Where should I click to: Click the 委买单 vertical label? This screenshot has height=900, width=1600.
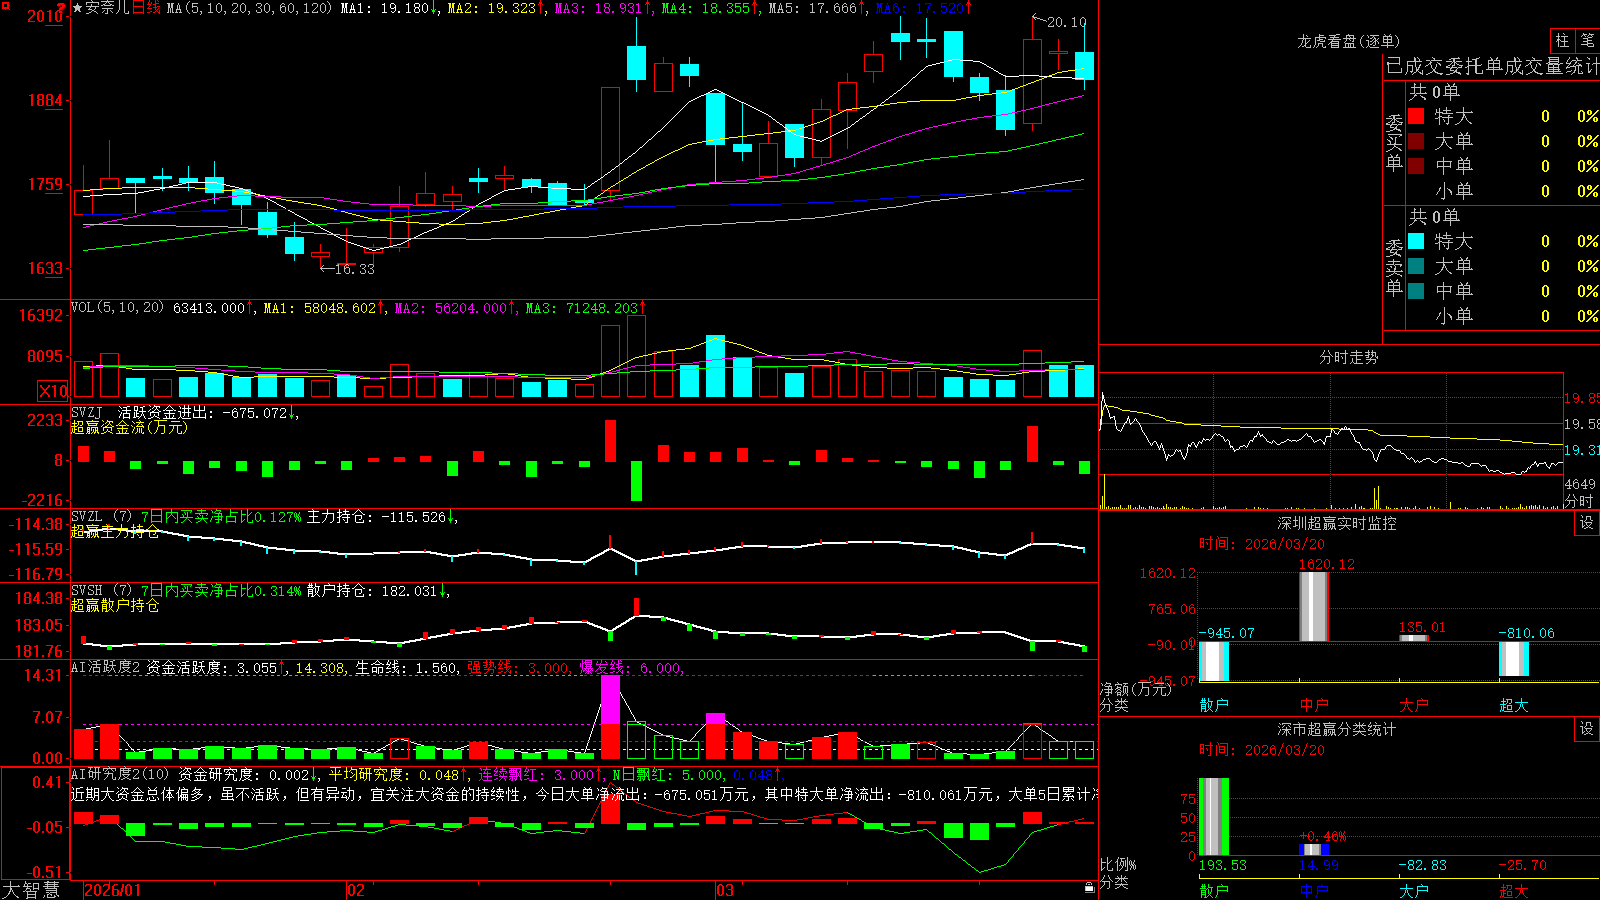pyautogui.click(x=1394, y=143)
